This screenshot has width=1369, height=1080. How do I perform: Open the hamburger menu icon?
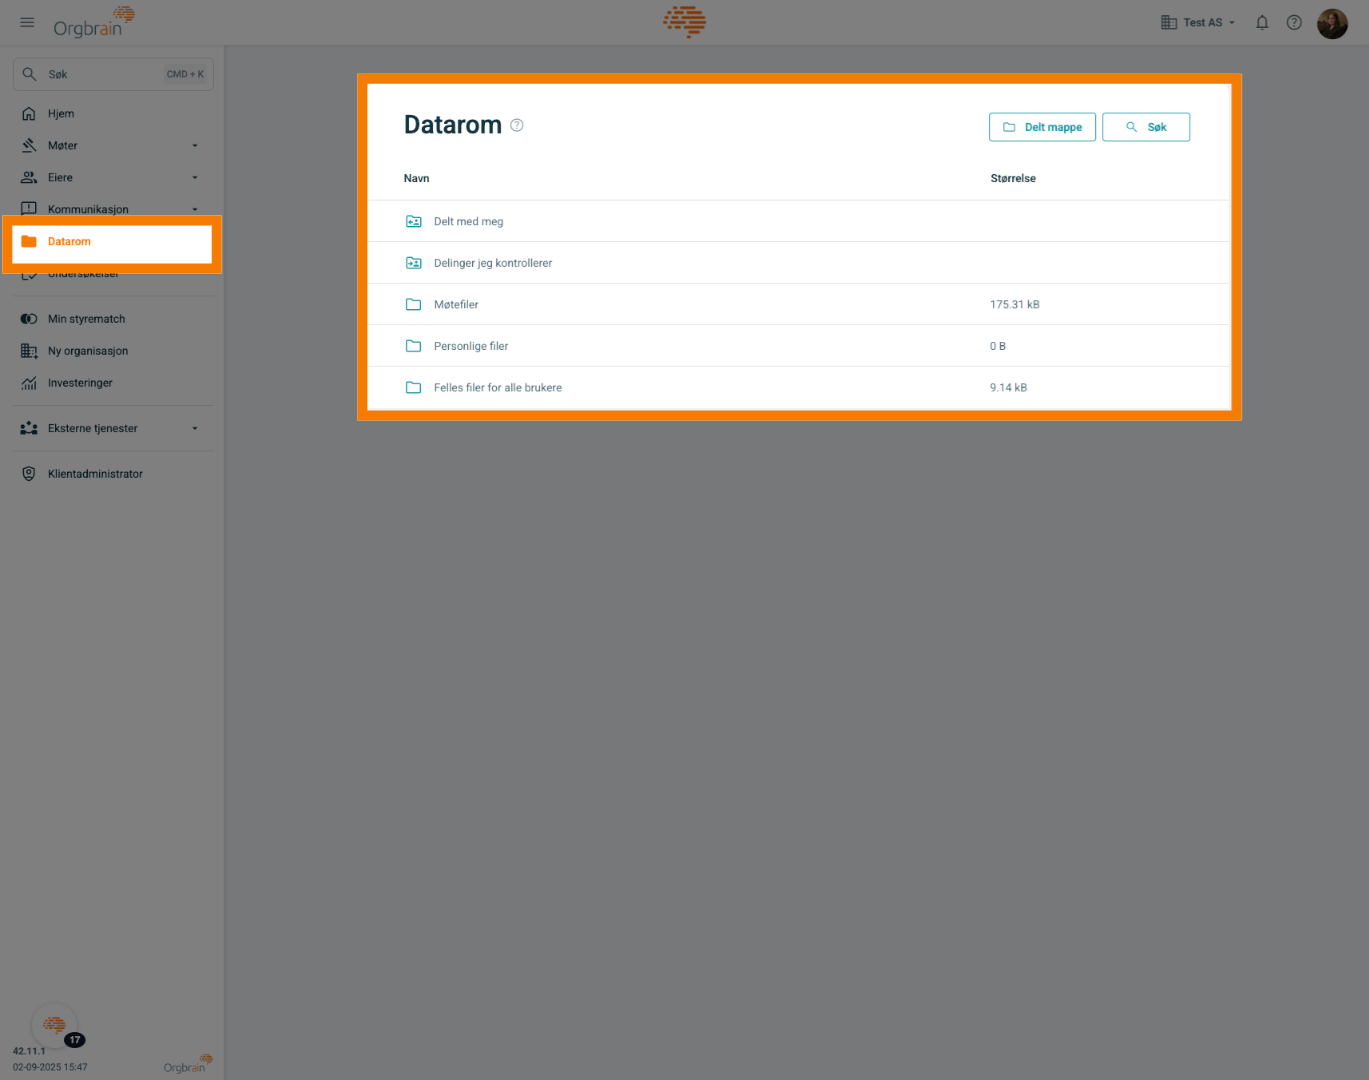27,22
